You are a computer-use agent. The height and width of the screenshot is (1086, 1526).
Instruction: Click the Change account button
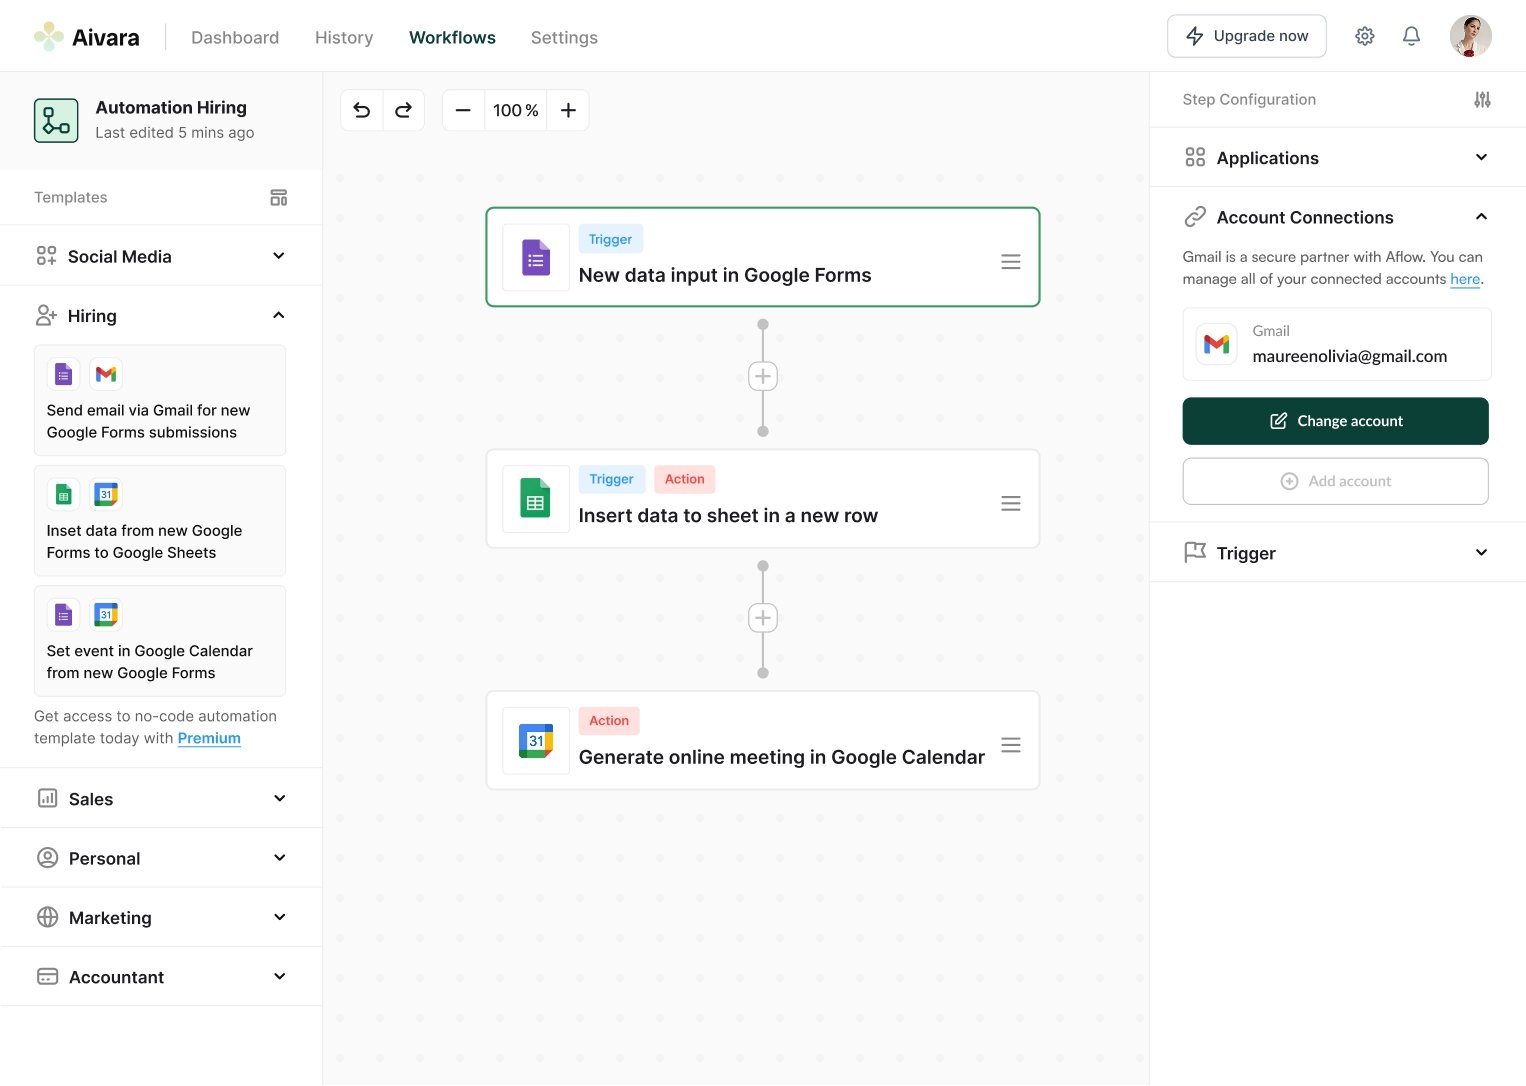click(1335, 421)
